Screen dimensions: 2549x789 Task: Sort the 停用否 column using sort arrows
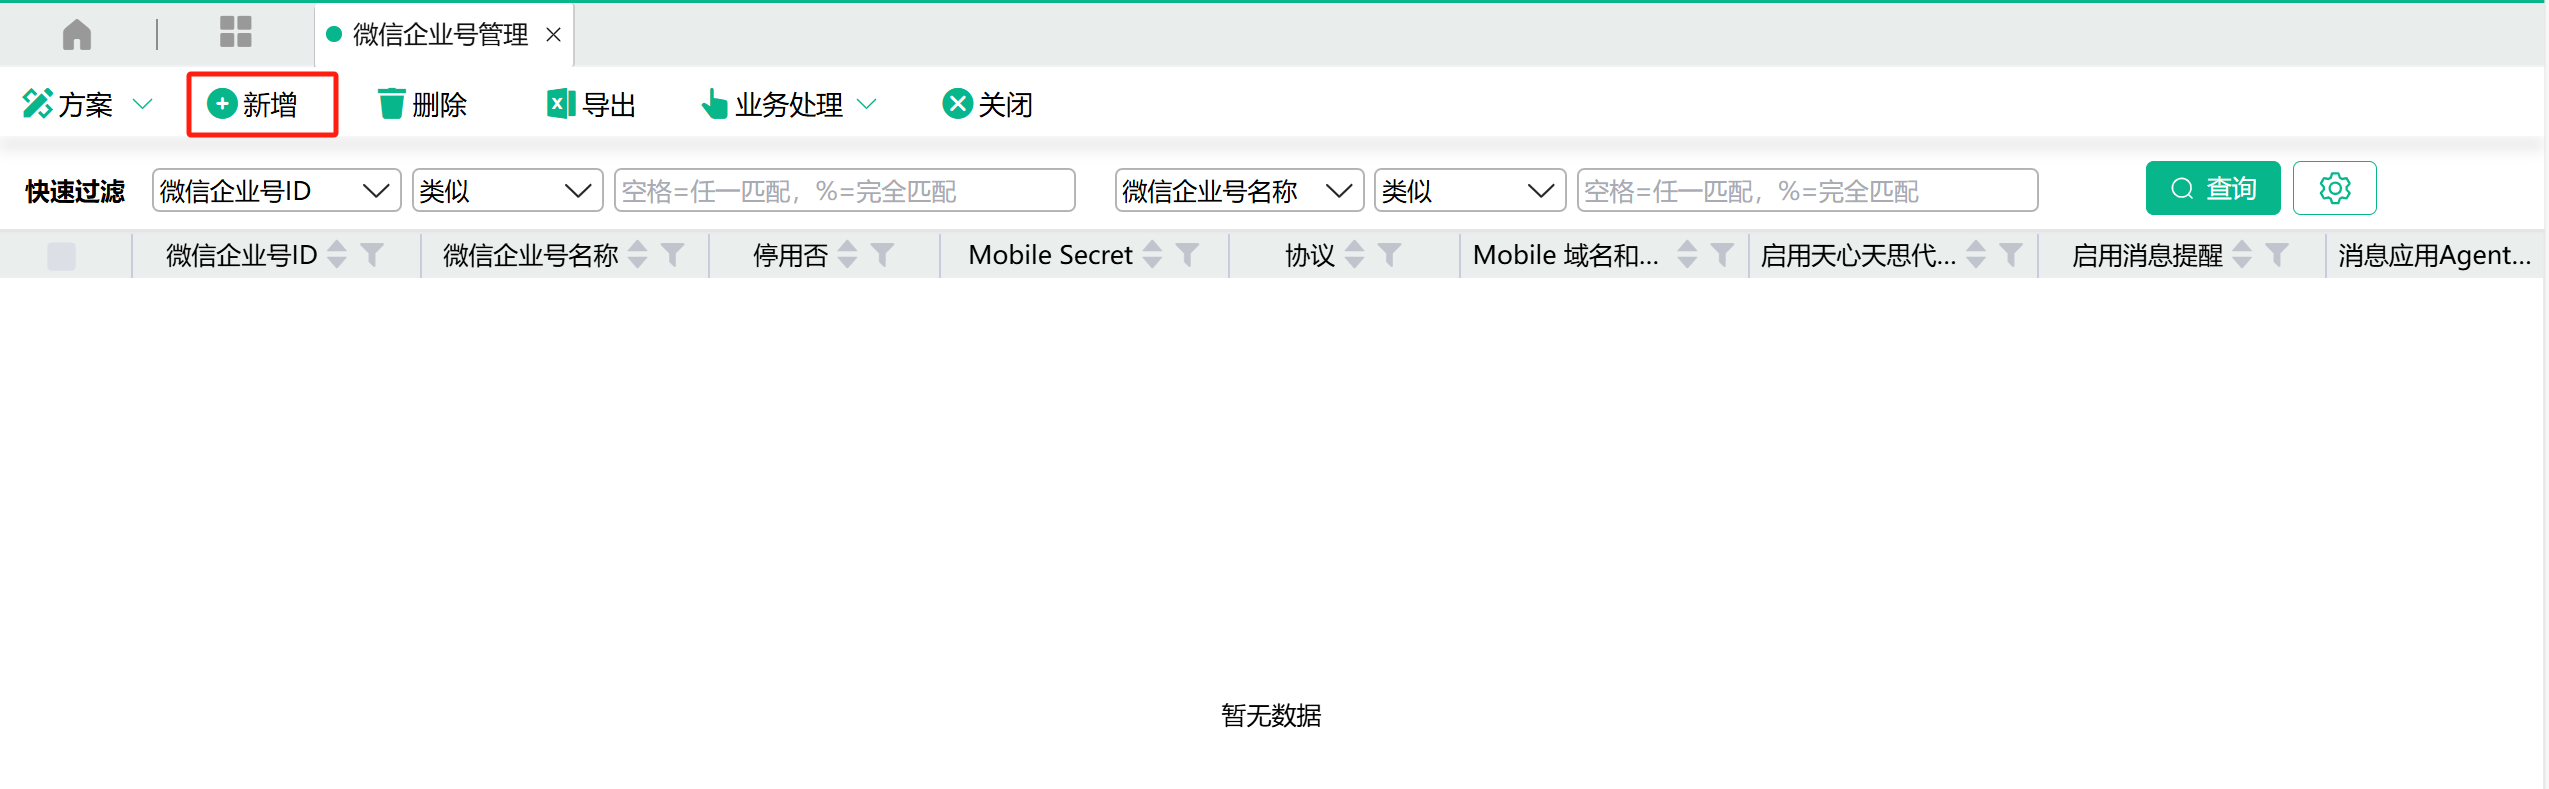pos(848,255)
